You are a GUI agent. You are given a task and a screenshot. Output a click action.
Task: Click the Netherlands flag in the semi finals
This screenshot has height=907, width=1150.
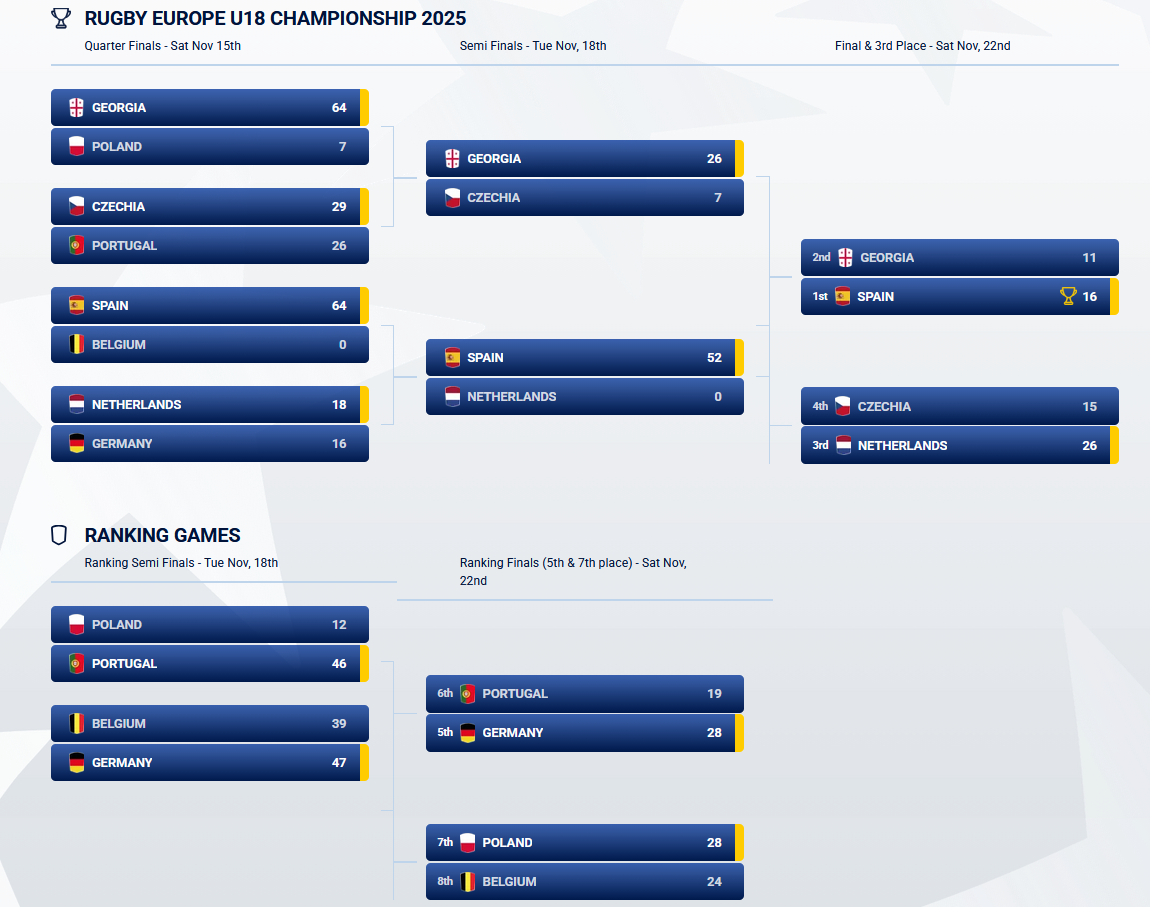(452, 396)
